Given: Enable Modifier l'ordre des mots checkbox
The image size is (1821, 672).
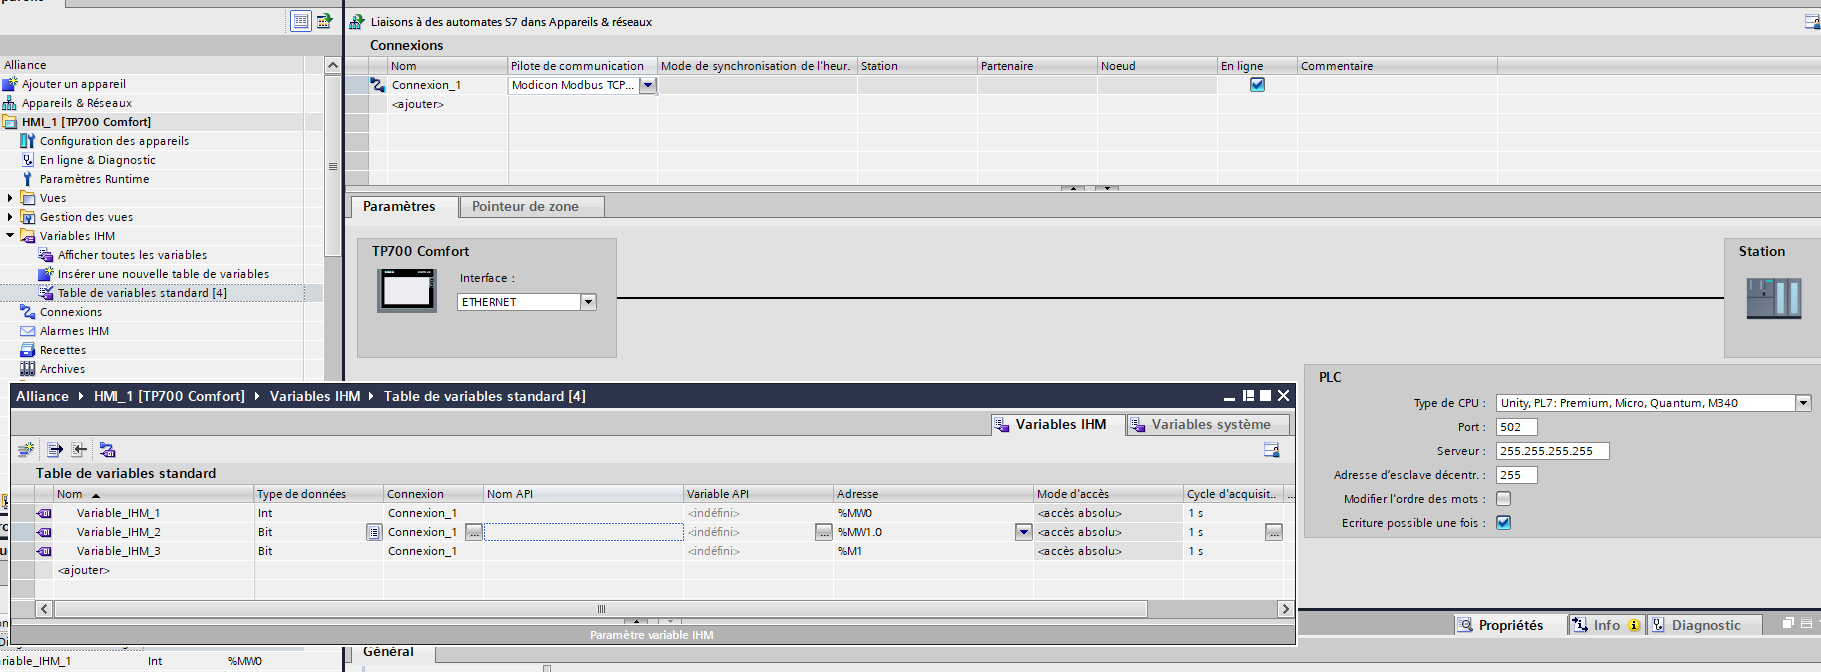Looking at the screenshot, I should [x=1503, y=499].
